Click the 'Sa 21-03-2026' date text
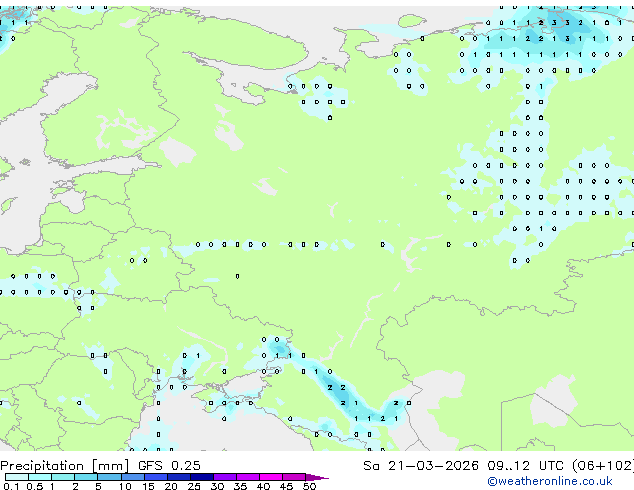Image resolution: width=634 pixels, height=490 pixels. point(421,466)
